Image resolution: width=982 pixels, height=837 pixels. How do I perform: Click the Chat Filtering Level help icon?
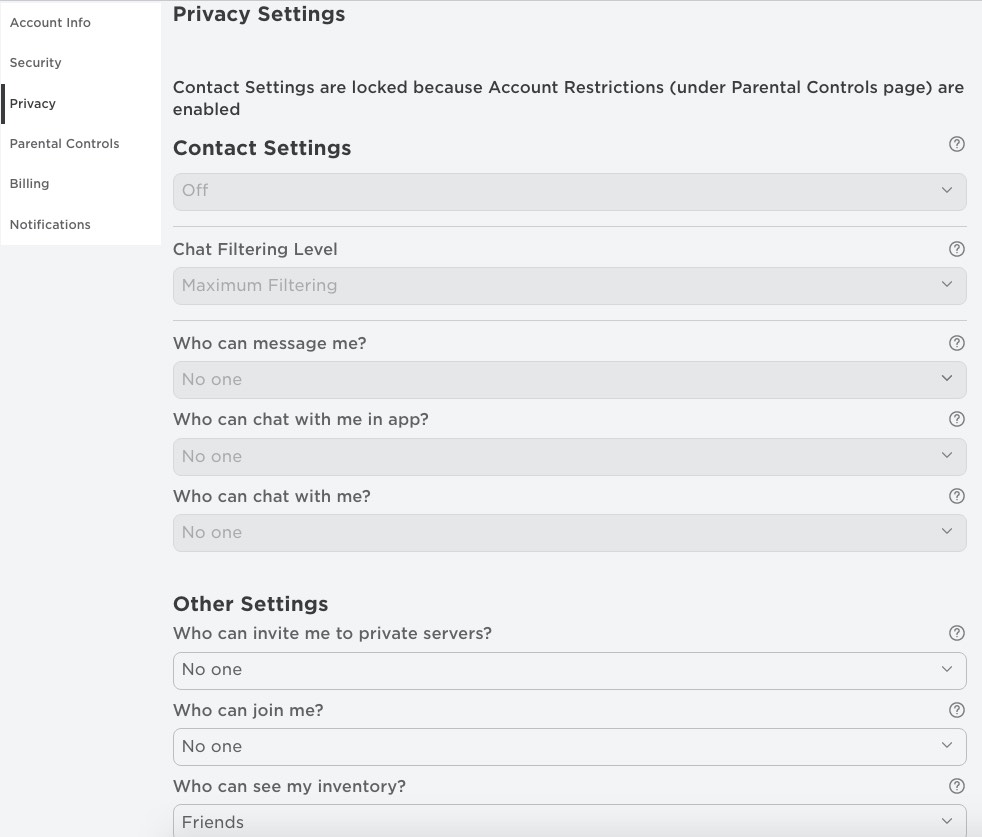[x=957, y=249]
